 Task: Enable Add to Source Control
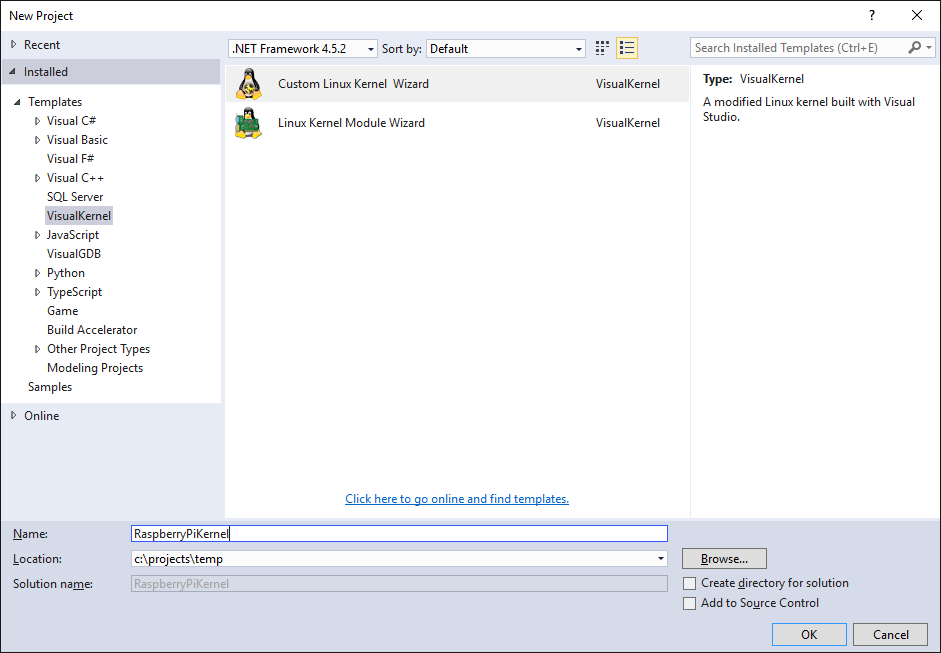[690, 603]
